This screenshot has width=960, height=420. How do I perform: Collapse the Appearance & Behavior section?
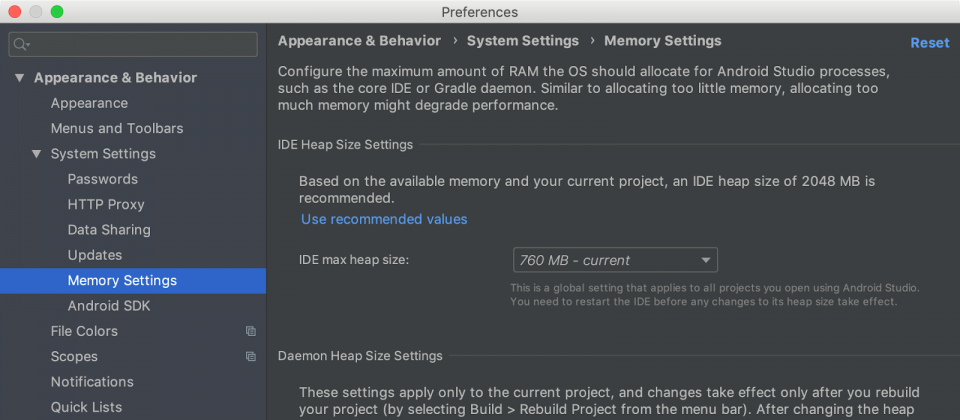[x=20, y=78]
